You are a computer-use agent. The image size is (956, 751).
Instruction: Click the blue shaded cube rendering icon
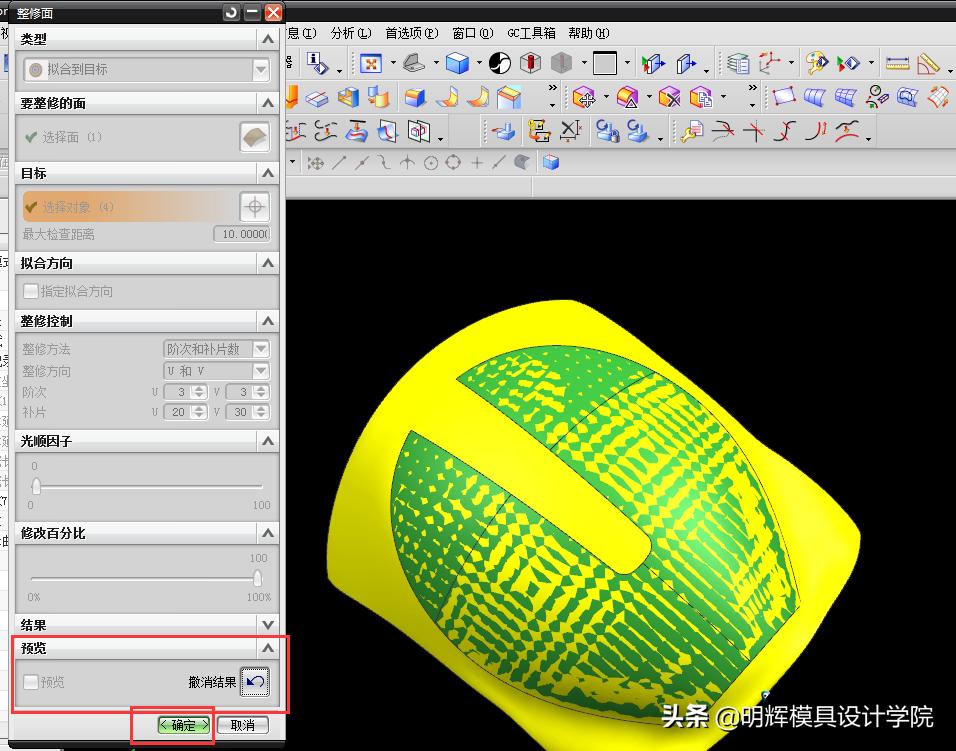[x=457, y=64]
